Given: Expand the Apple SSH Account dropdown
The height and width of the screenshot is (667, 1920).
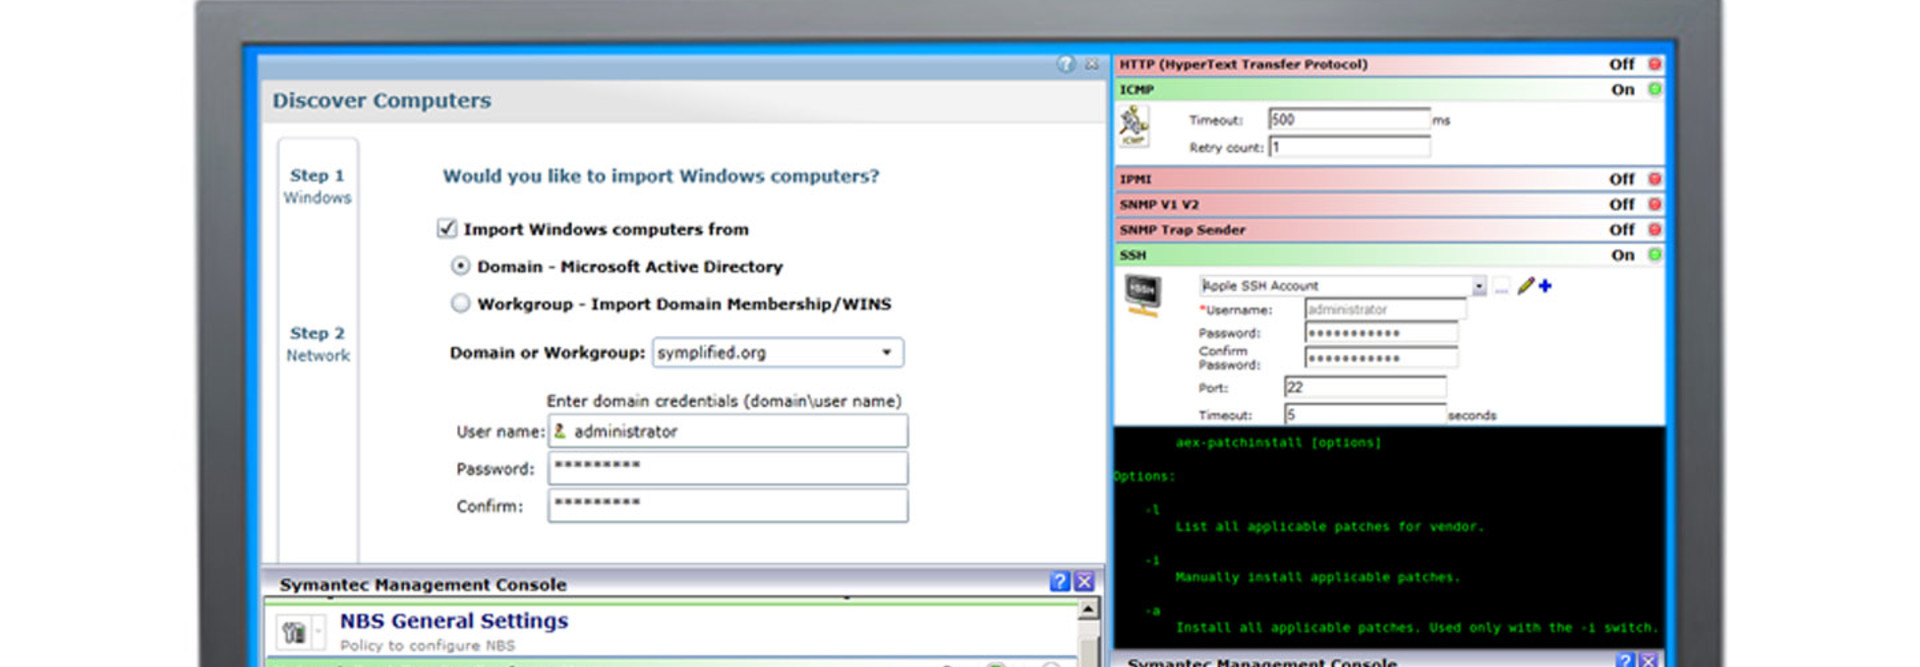Looking at the screenshot, I should click(x=1478, y=287).
